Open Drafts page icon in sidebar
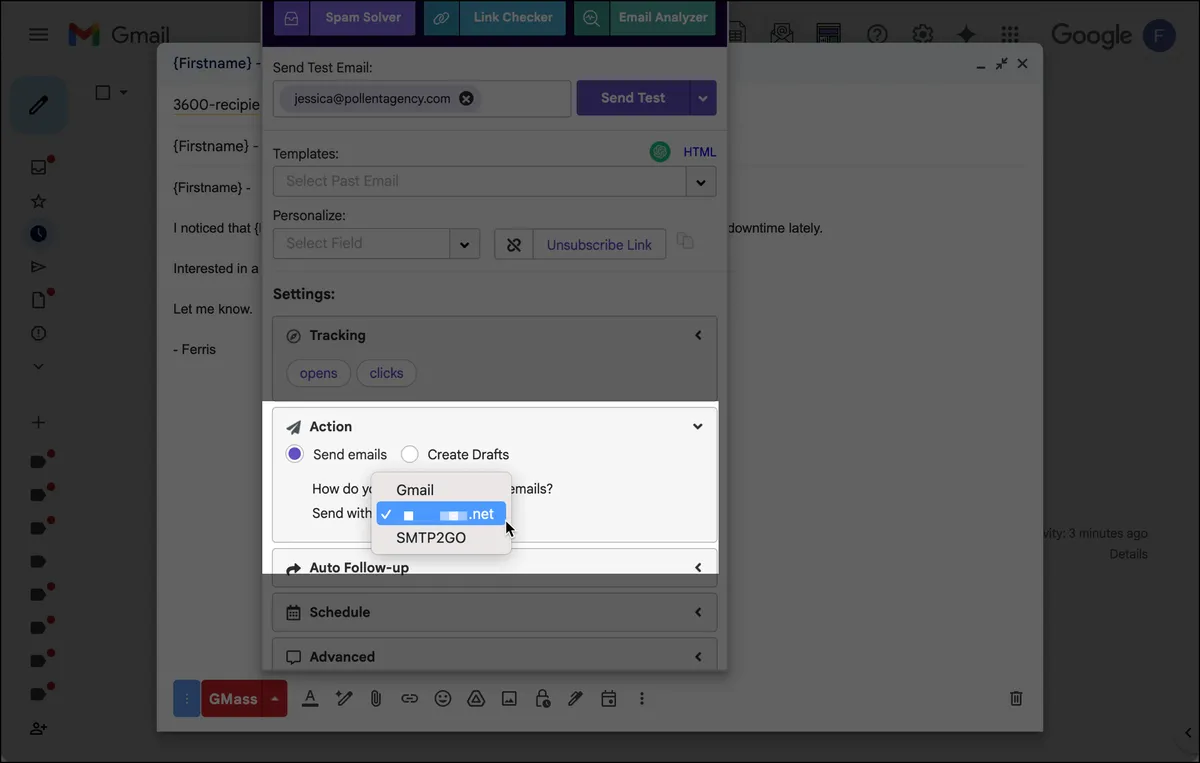 click(x=38, y=300)
